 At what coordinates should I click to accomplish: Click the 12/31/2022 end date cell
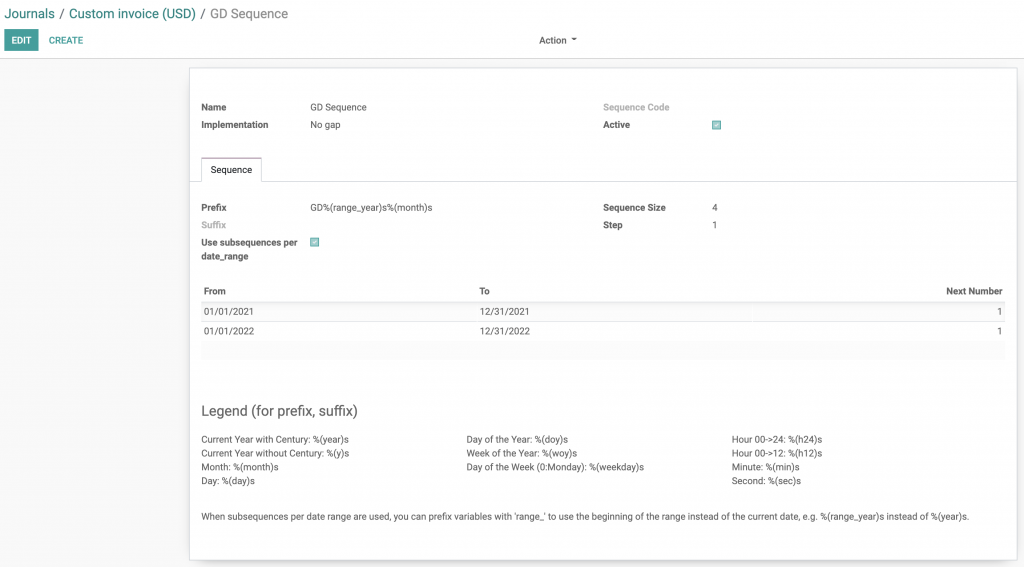tap(504, 331)
